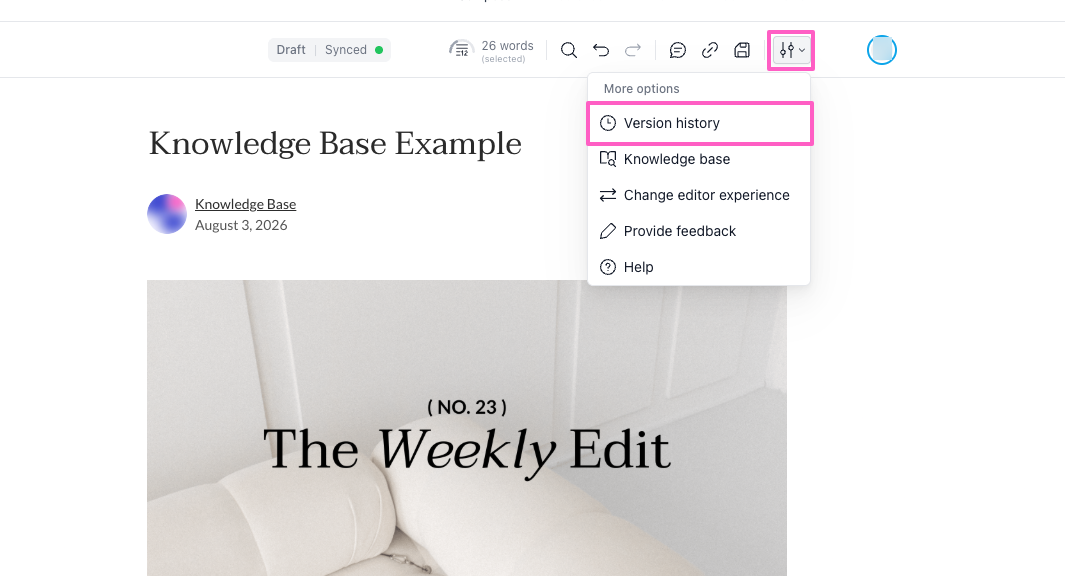The height and width of the screenshot is (576, 1065).
Task: Open the Knowledge Base author link
Action: 245,204
